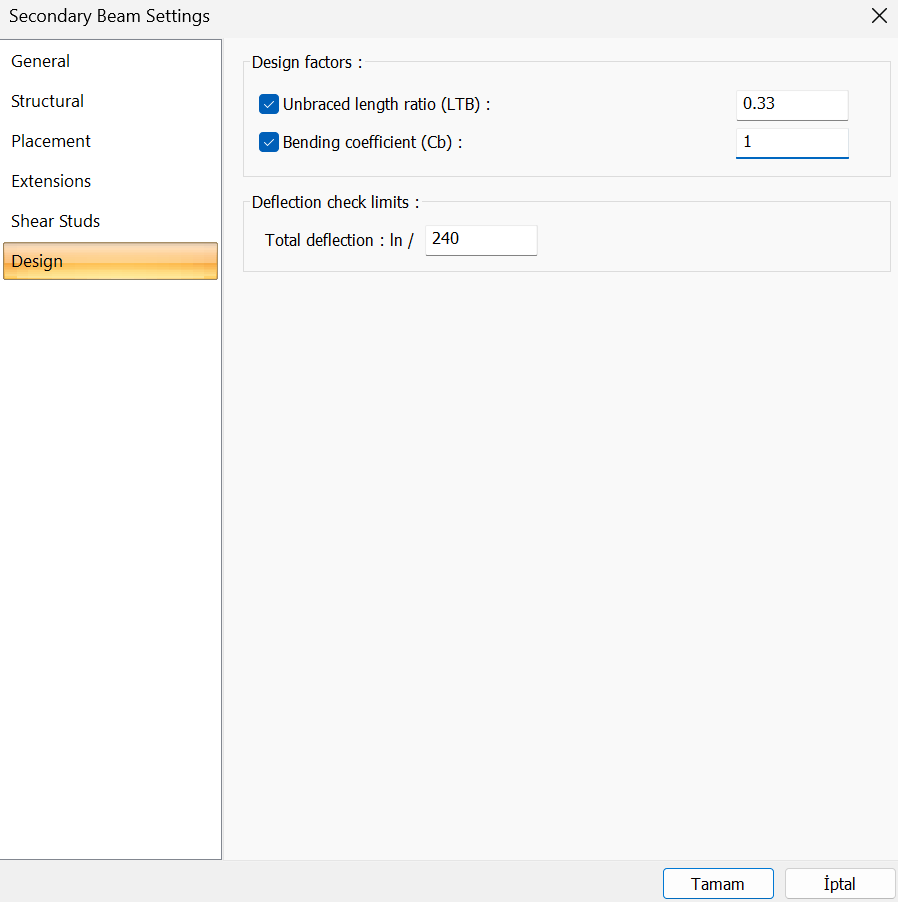Screen dimensions: 898x902
Task: Click the Total deflection limit field
Action: 481,240
